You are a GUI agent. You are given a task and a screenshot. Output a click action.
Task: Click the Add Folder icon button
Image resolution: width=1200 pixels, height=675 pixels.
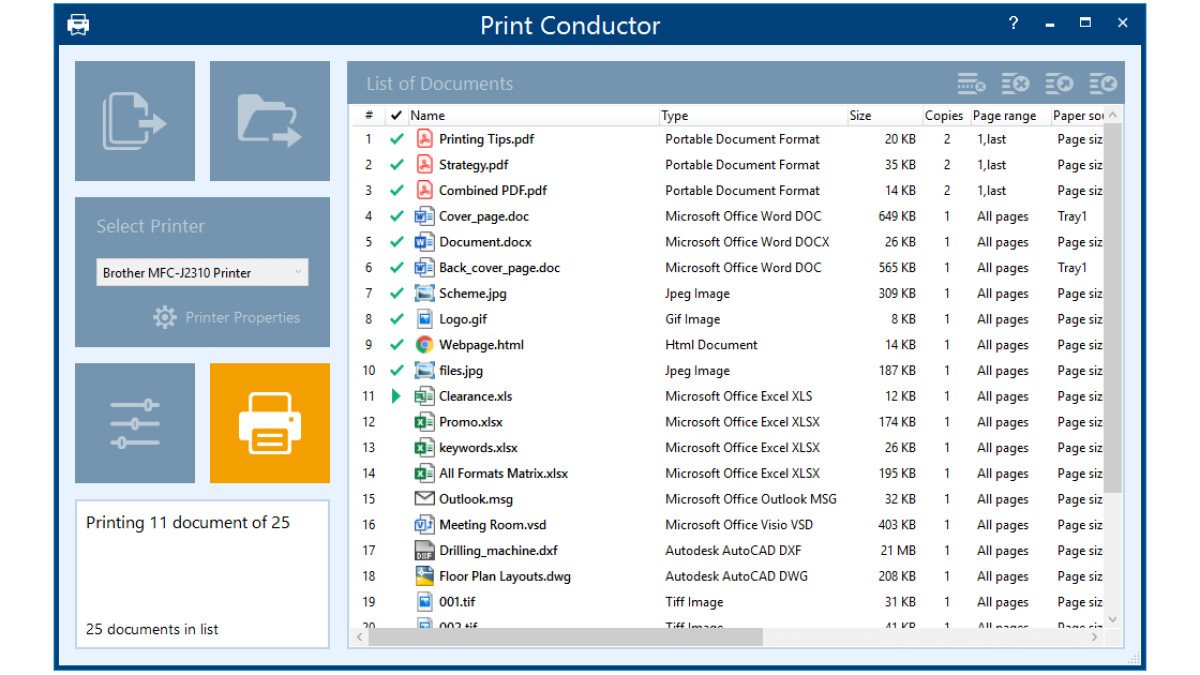tap(270, 121)
